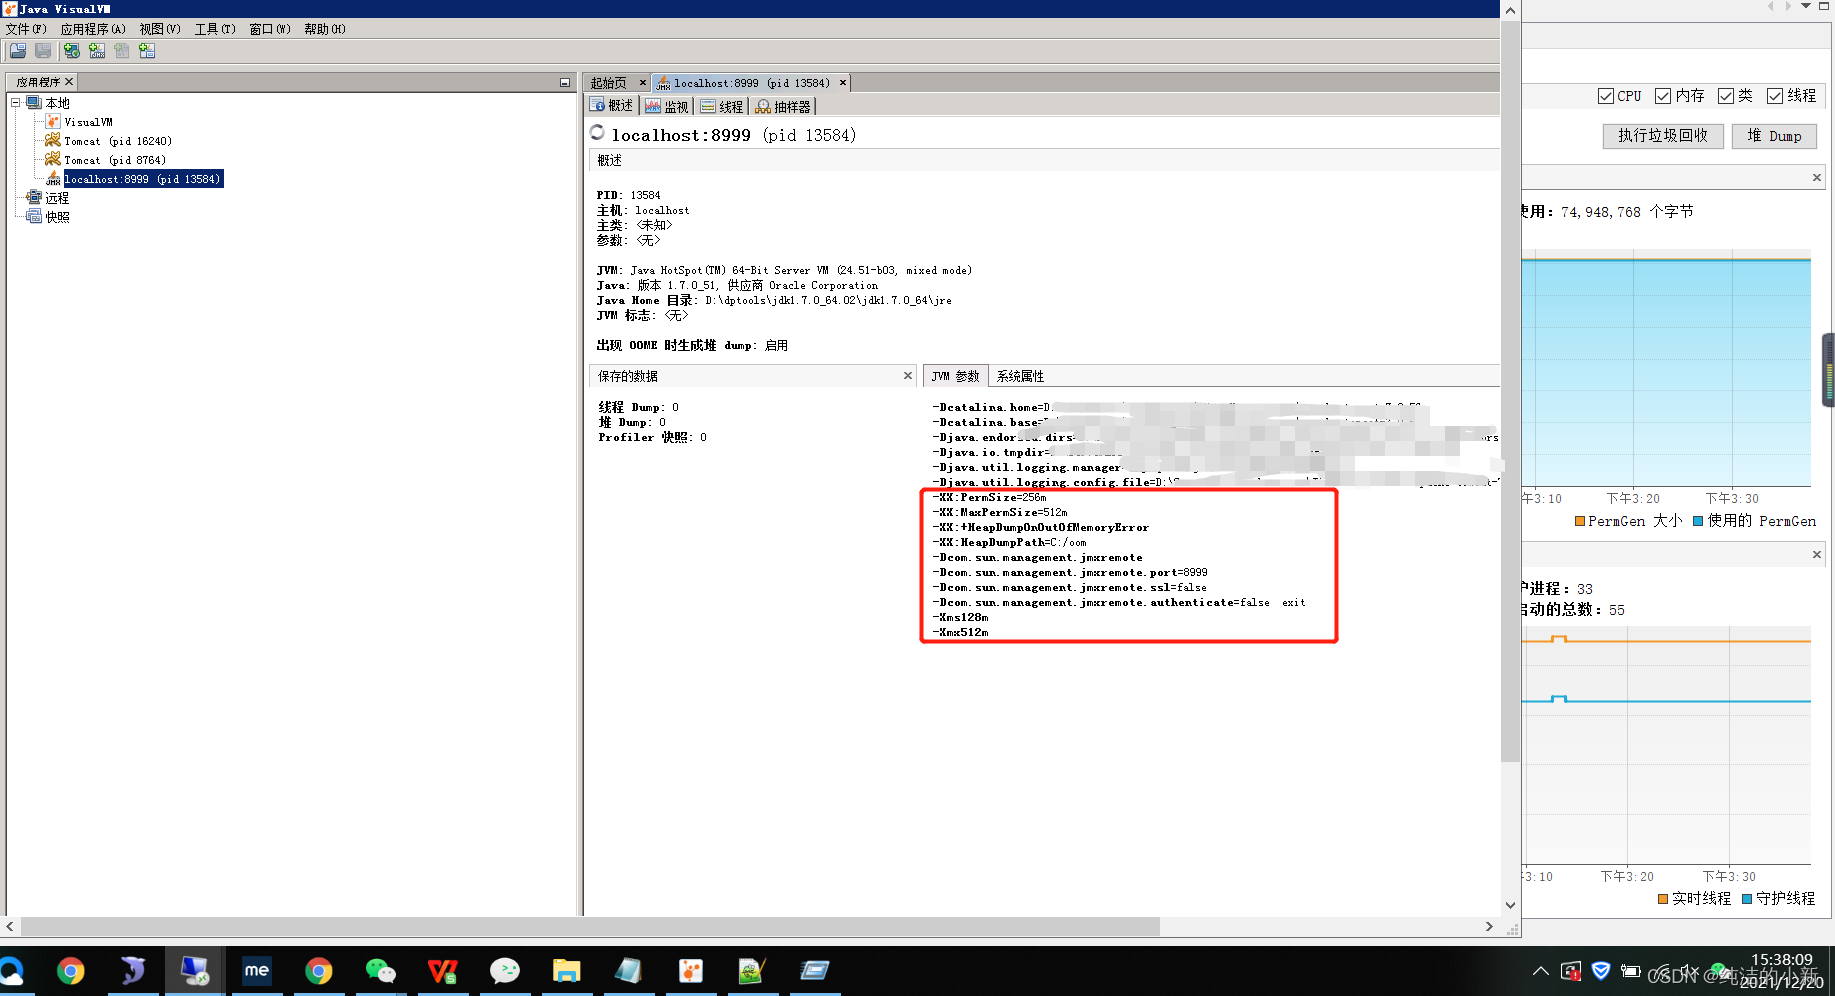Close the 起始页 tab
Viewport: 1835px width, 996px height.
(x=643, y=83)
